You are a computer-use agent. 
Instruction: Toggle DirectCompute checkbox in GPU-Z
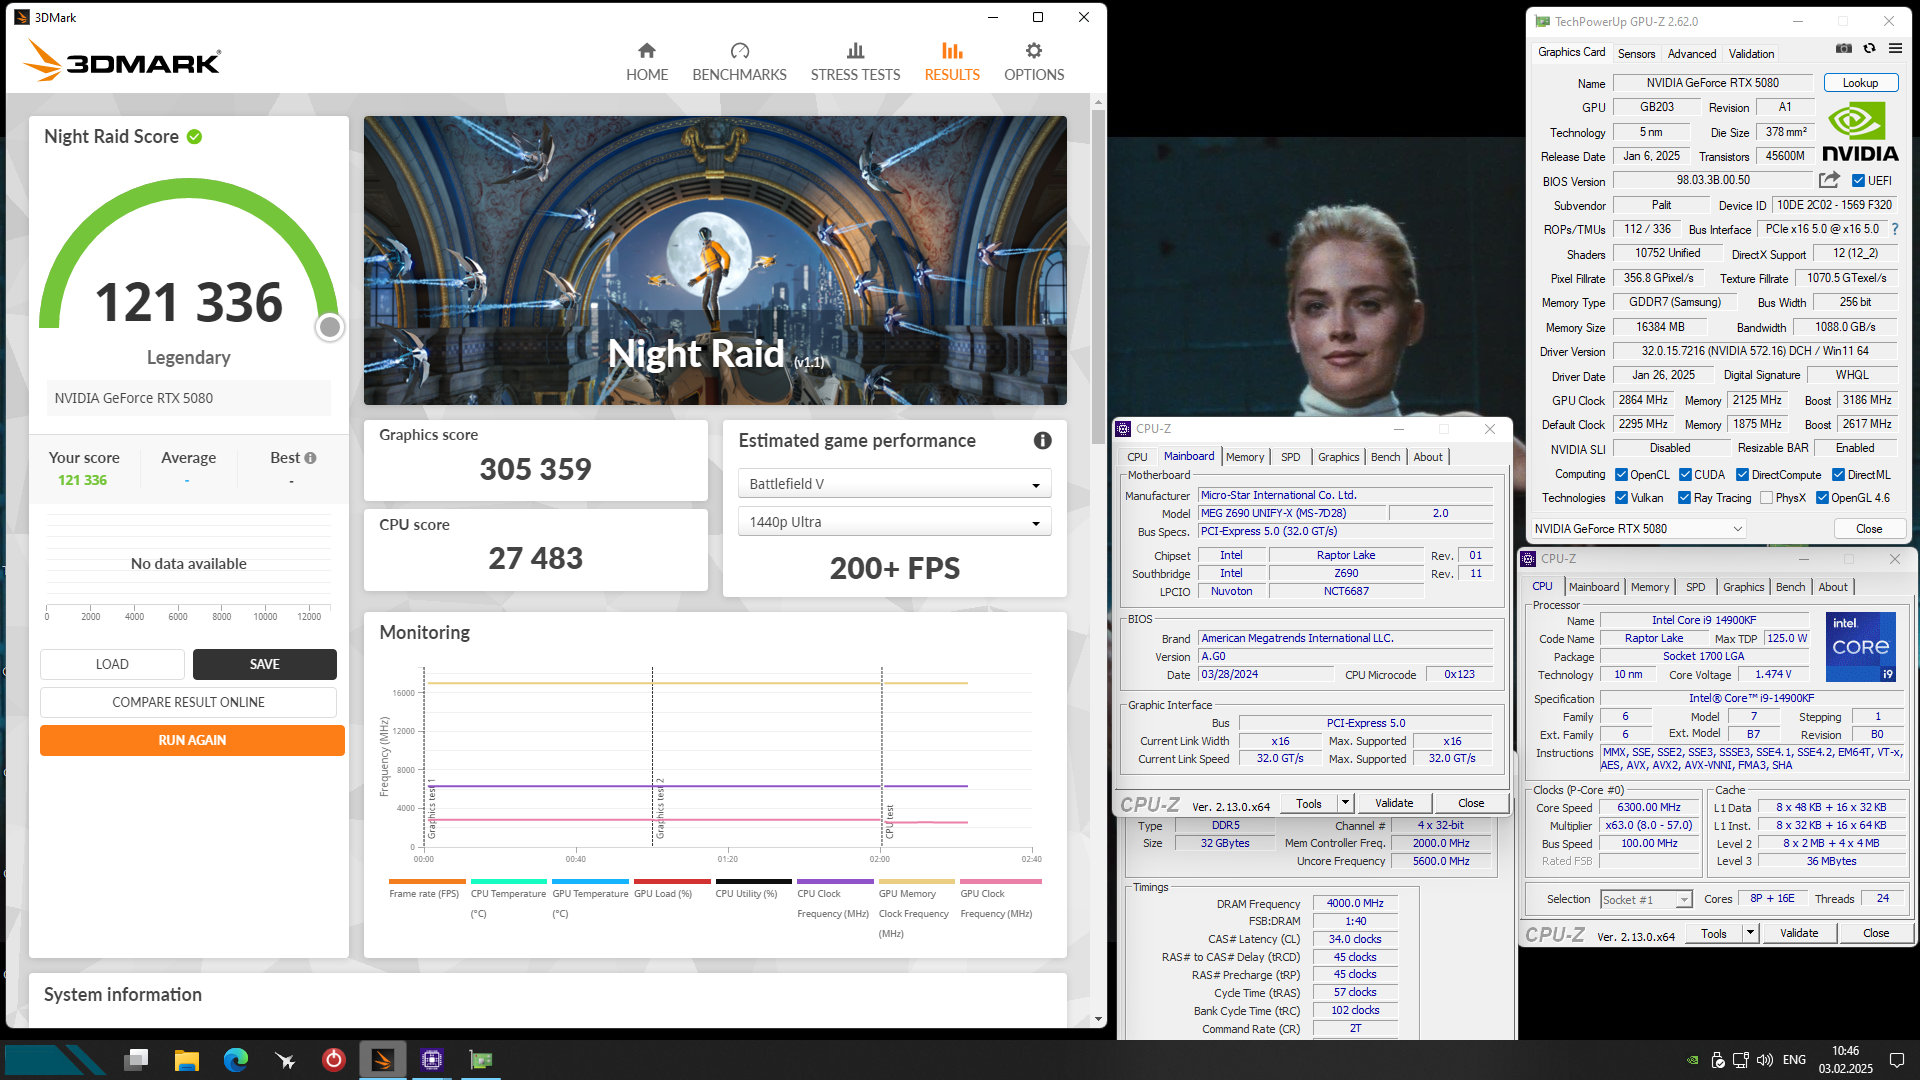[x=1742, y=475]
